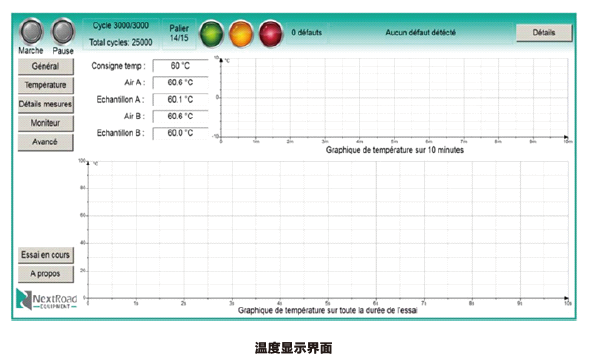Click the Echantillon A temperature field
Image resolution: width=591 pixels, height=361 pixels.
pyautogui.click(x=181, y=99)
